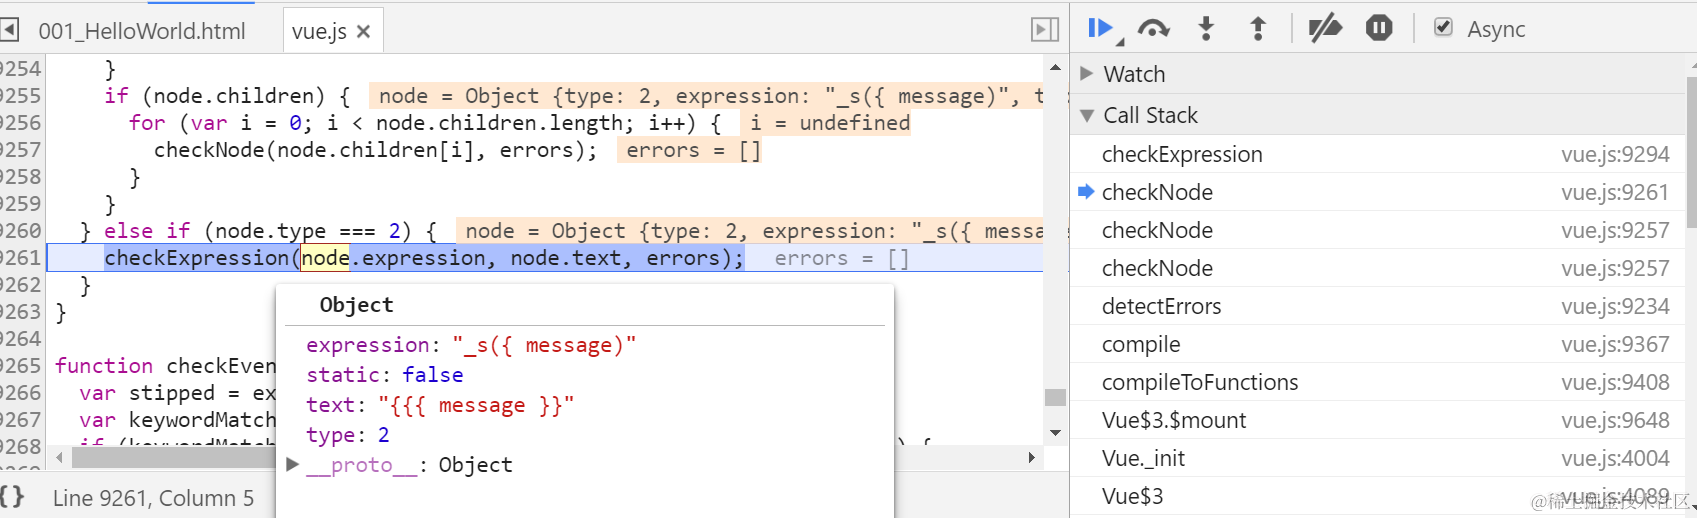
Task: Set breakpoint on line 9255 gutter
Action: pos(21,96)
